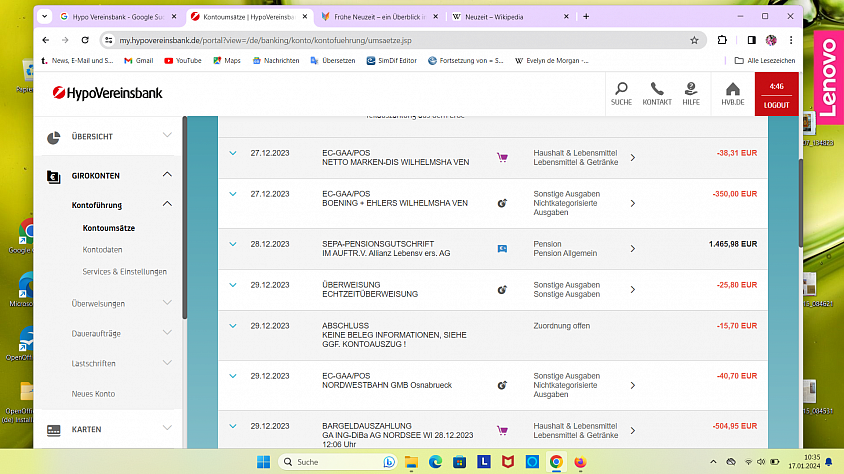Click the Girokonten account icon
Image resolution: width=844 pixels, height=474 pixels.
(x=53, y=176)
